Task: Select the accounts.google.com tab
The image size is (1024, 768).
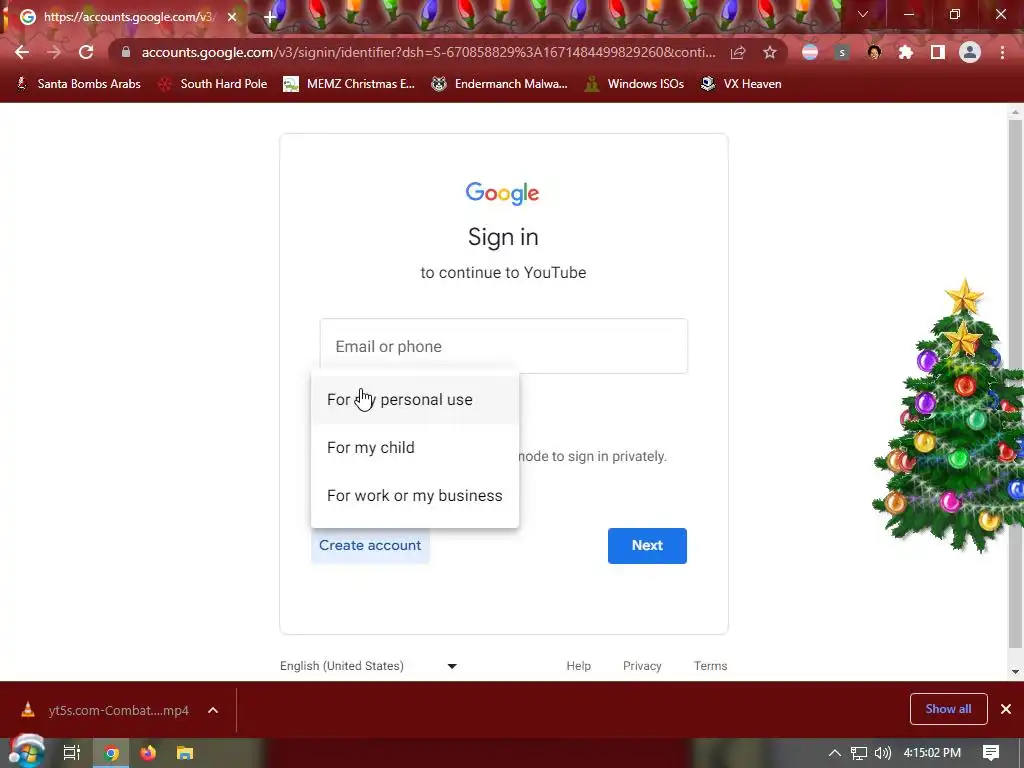Action: tap(129, 17)
